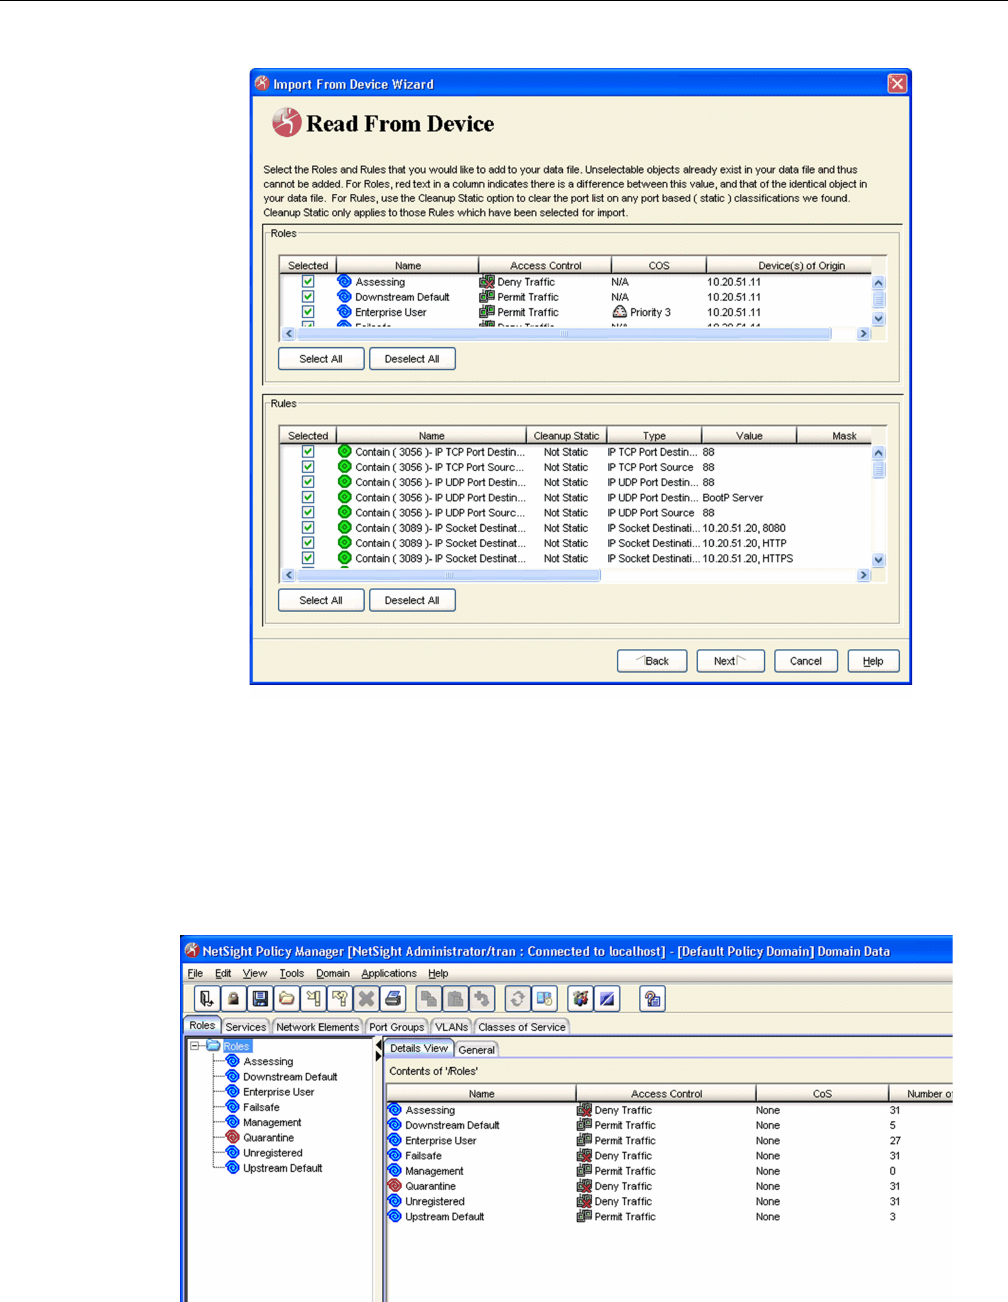The width and height of the screenshot is (1008, 1302).
Task: Click the Read From Device wizard logo icon
Action: point(287,123)
